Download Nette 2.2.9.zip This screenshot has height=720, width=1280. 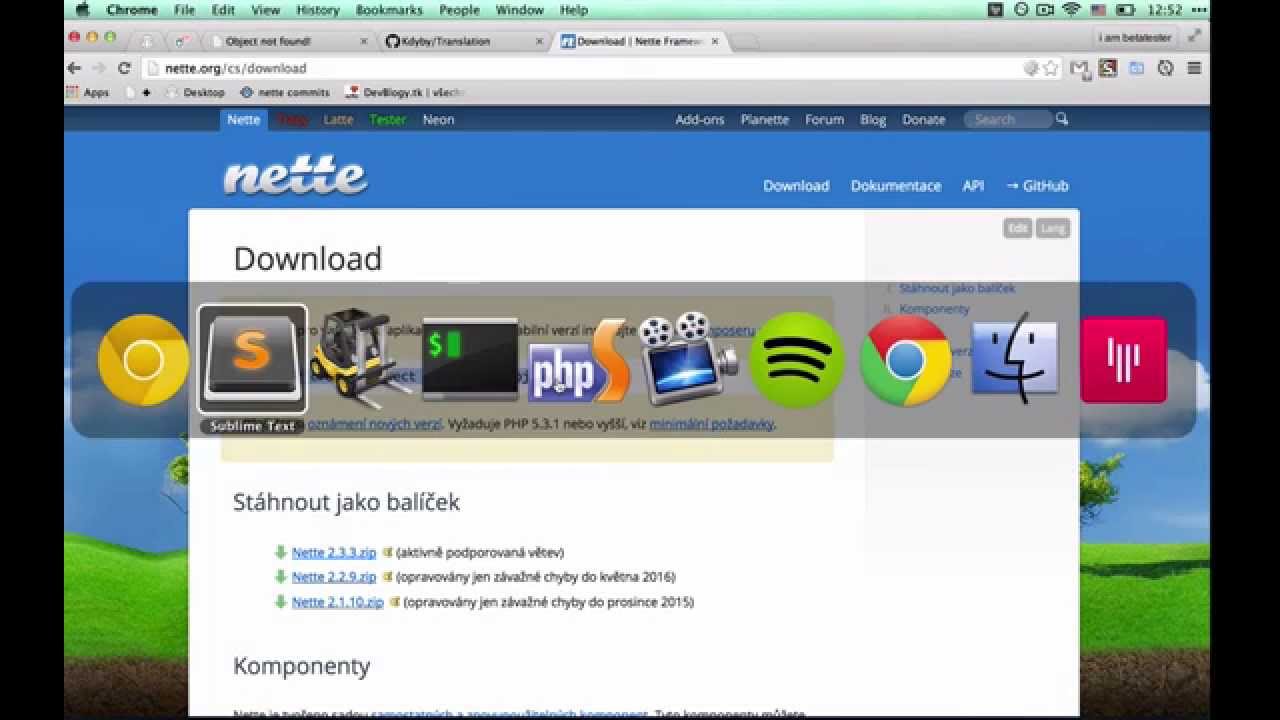334,577
